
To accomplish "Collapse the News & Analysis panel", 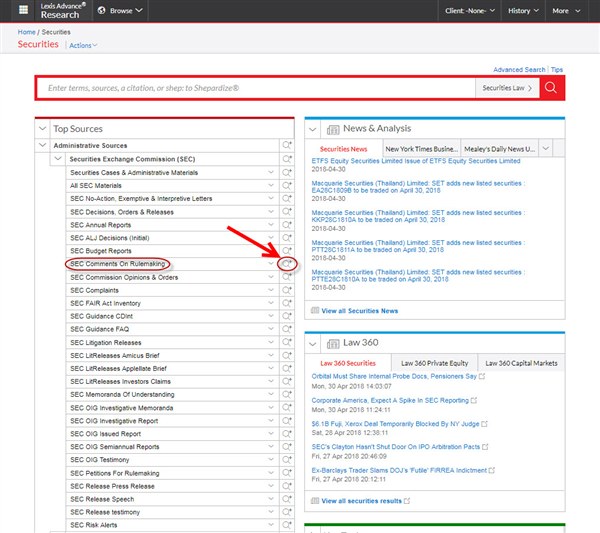I will 313,129.
